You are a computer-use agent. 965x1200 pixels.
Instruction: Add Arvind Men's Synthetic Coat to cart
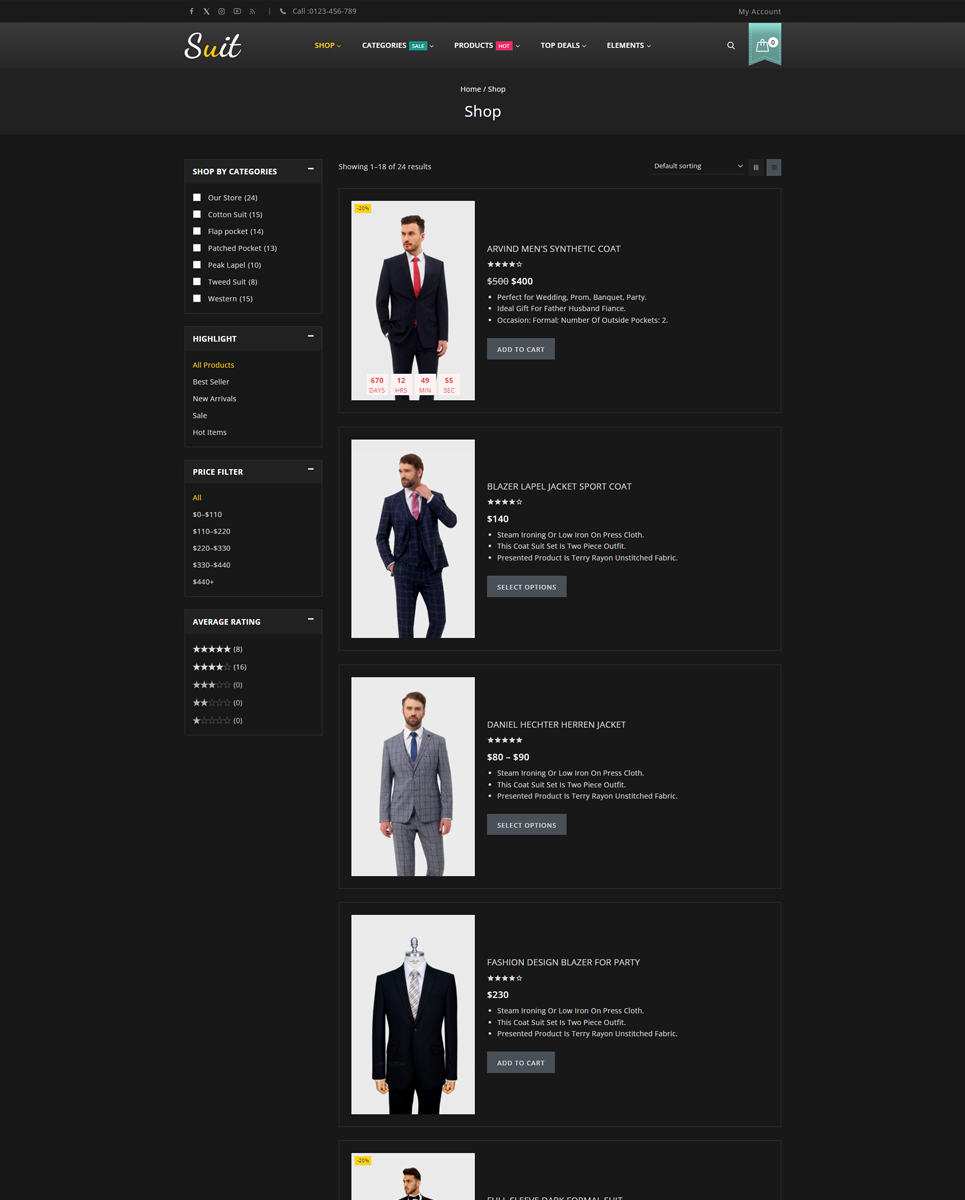[x=520, y=349]
